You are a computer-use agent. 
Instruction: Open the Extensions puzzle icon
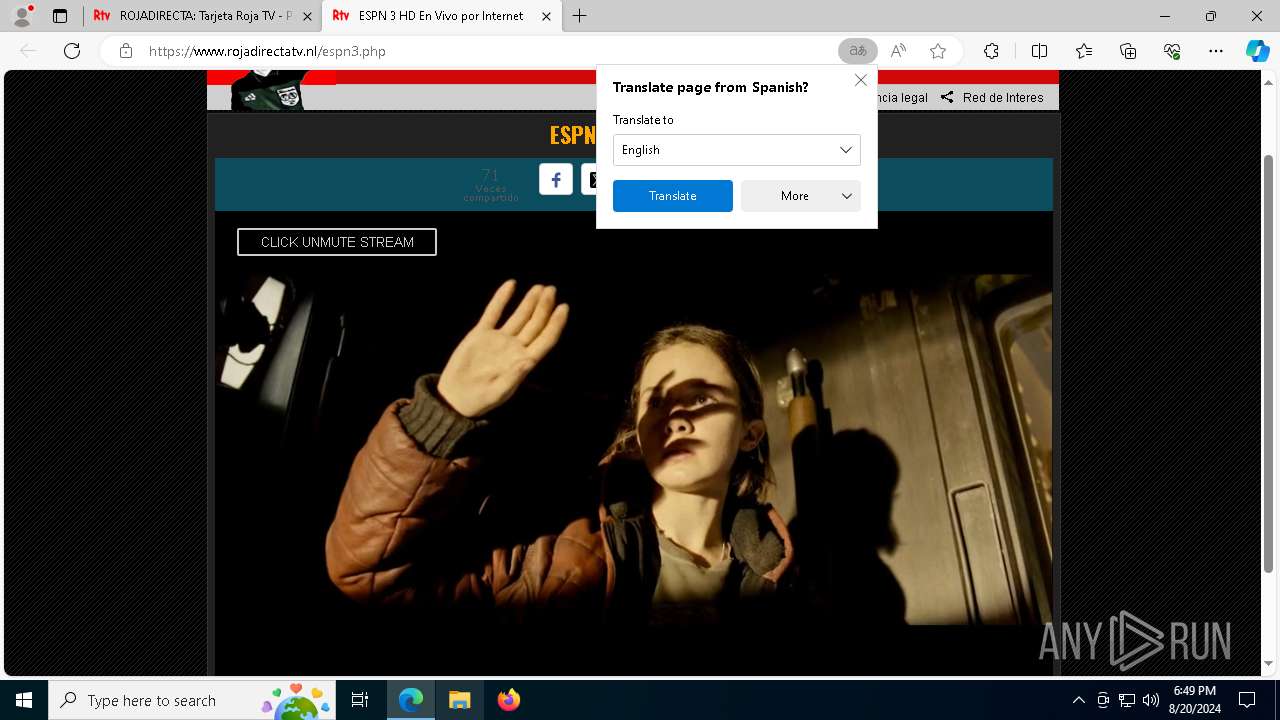[991, 51]
